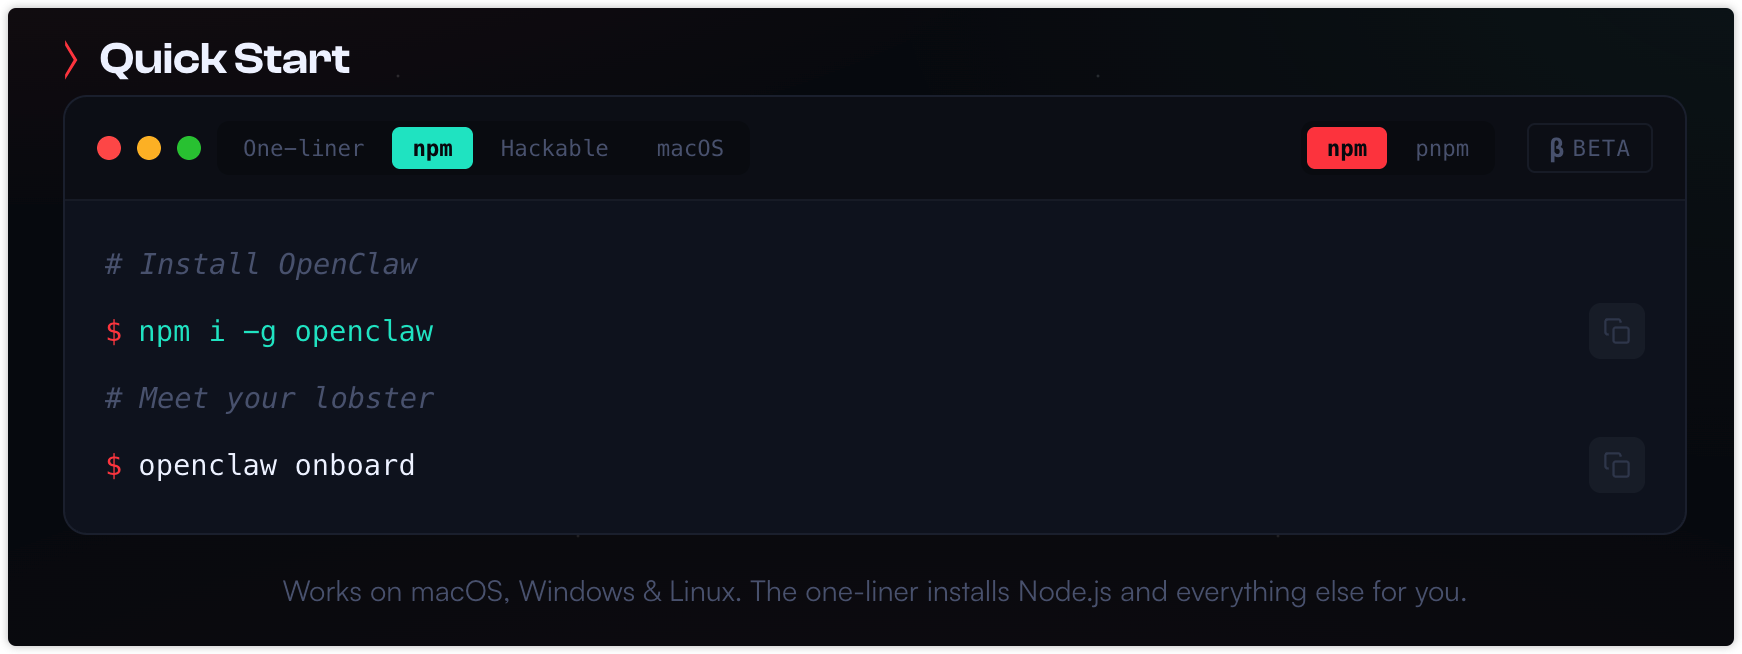
Task: Open the One-liner install tab
Action: pyautogui.click(x=303, y=148)
